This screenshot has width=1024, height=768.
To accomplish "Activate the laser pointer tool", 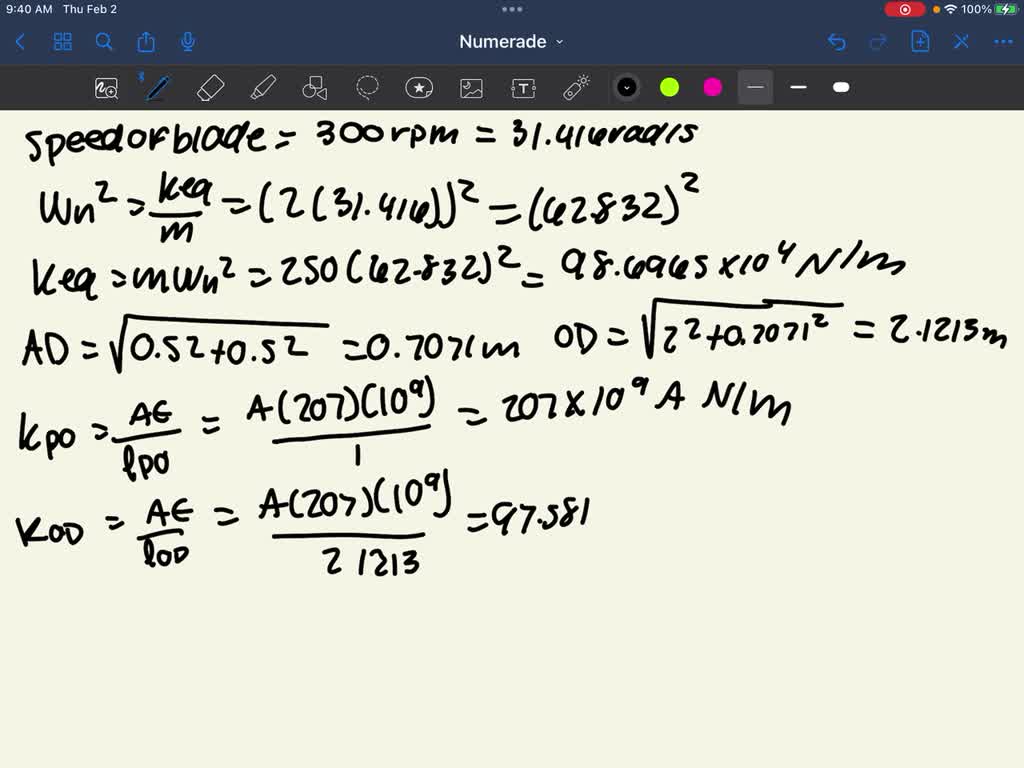I will pos(576,88).
